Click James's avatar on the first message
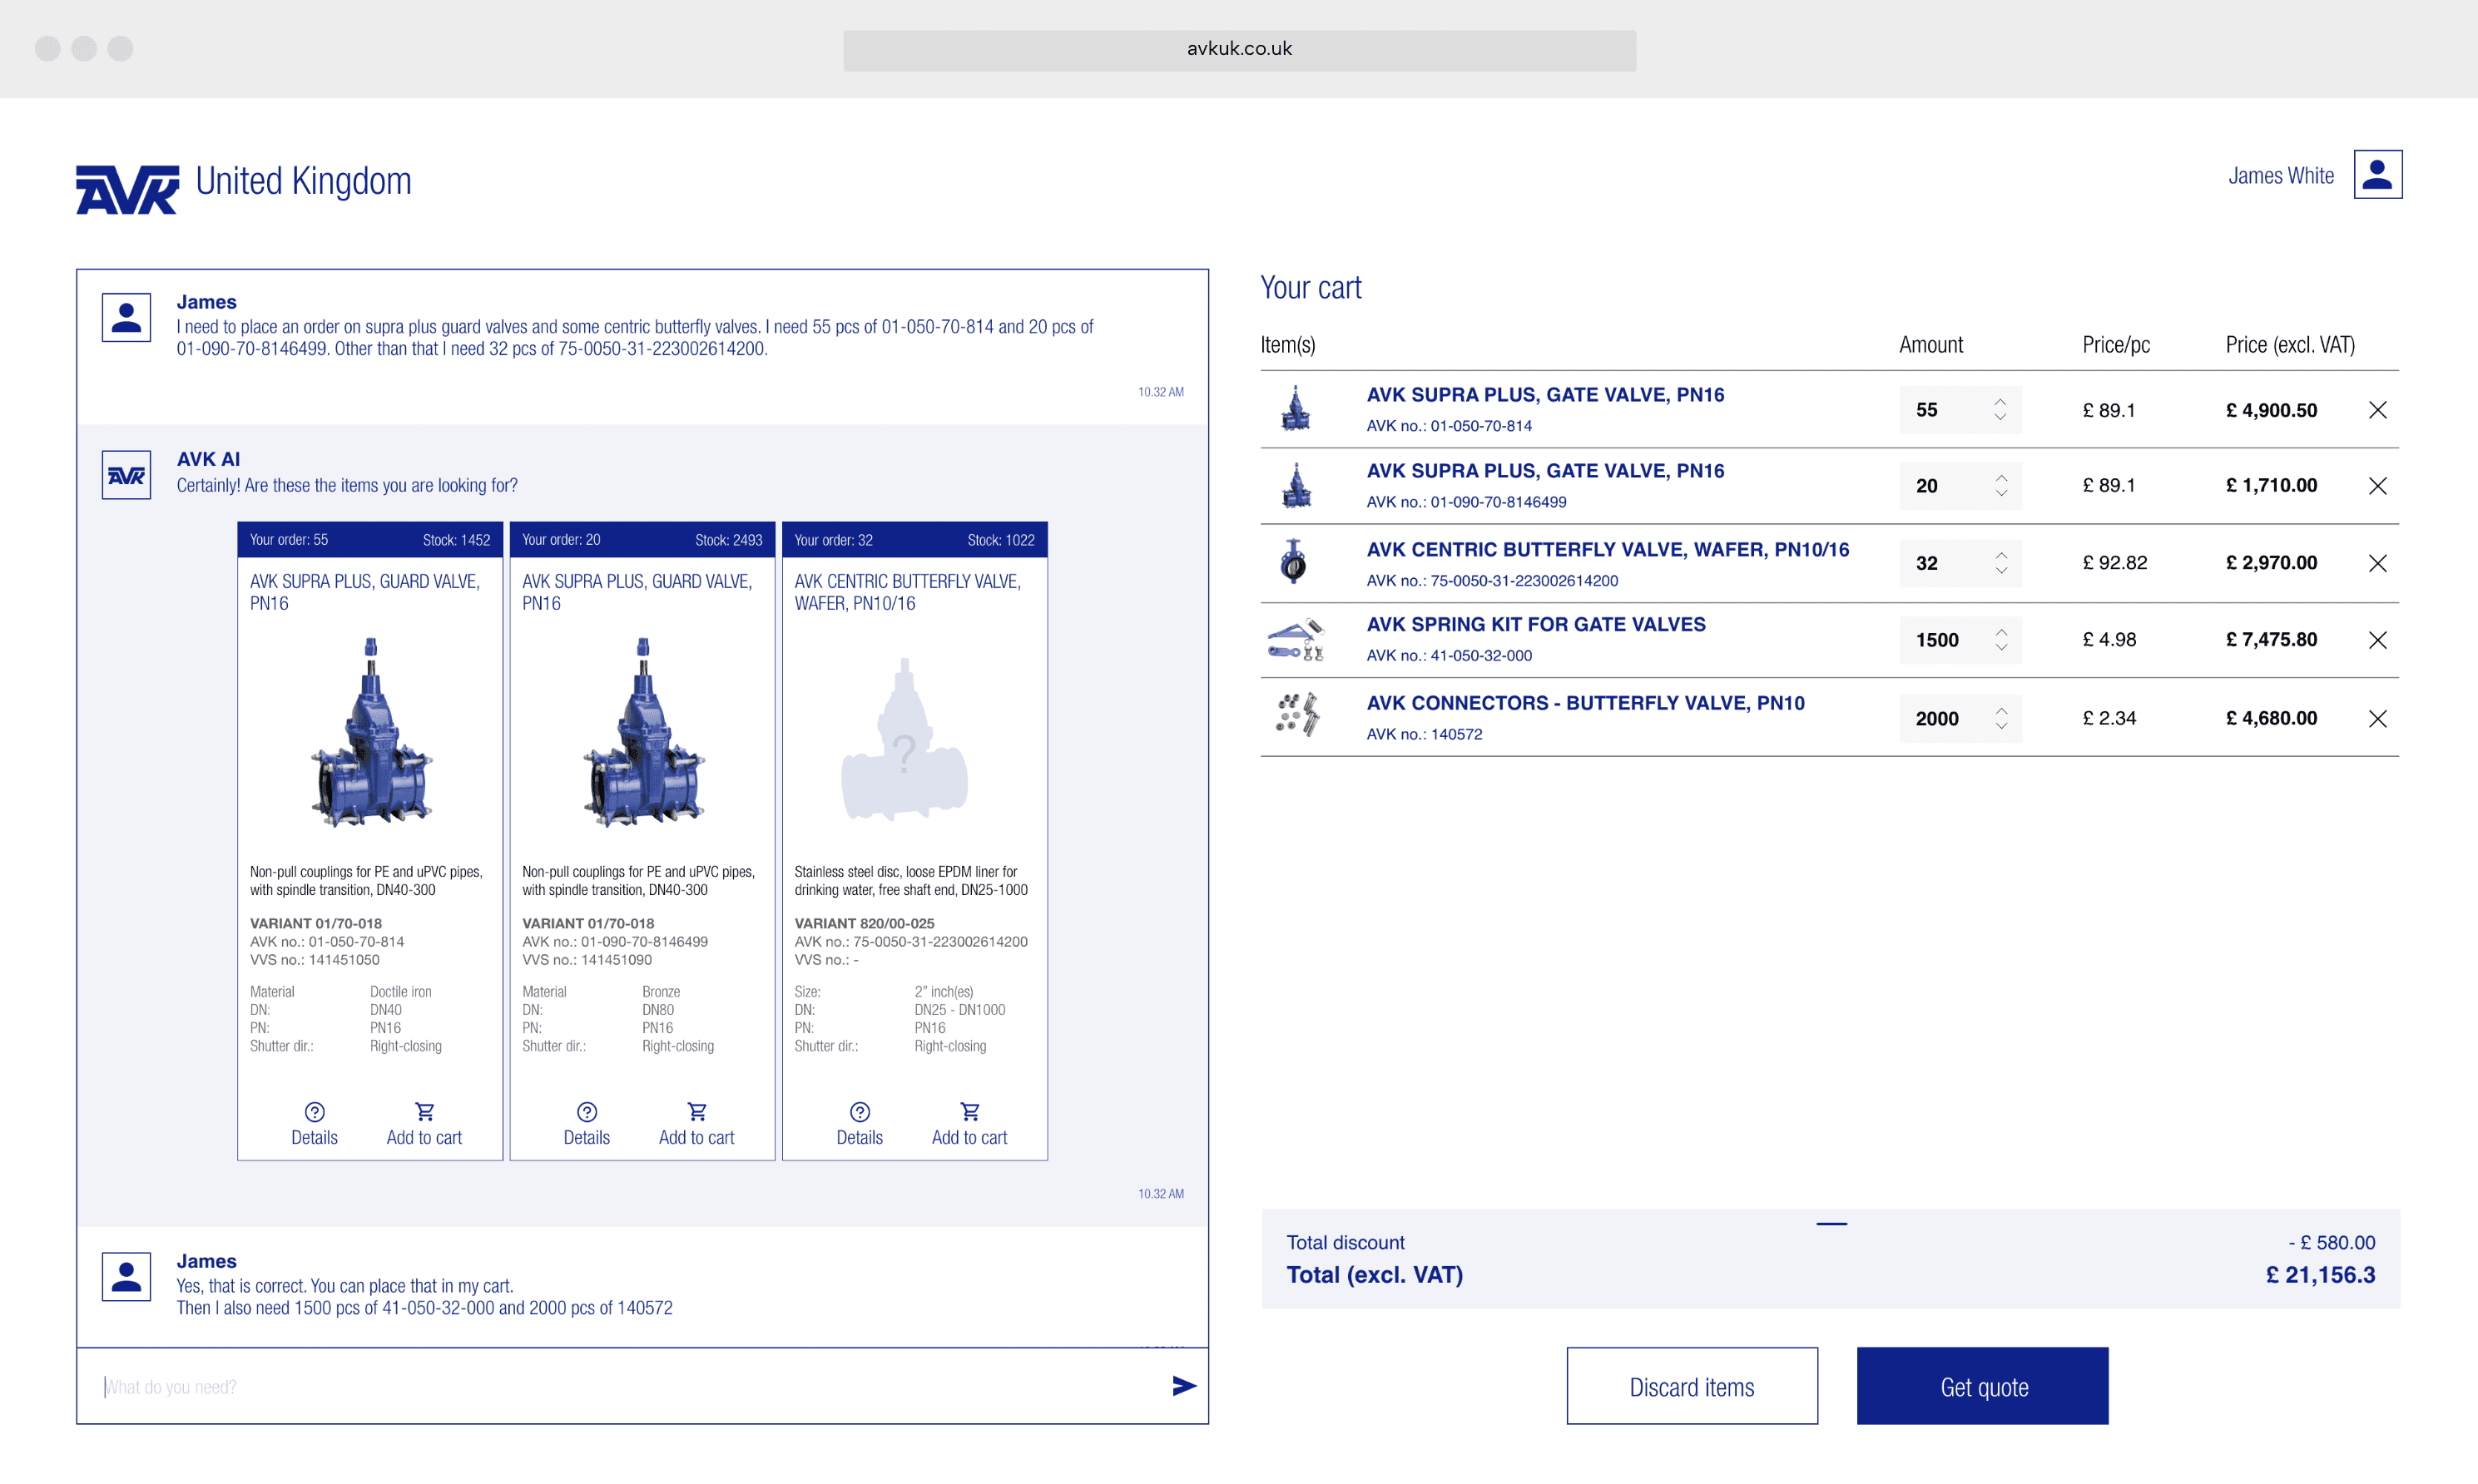This screenshot has height=1484, width=2478. point(126,318)
